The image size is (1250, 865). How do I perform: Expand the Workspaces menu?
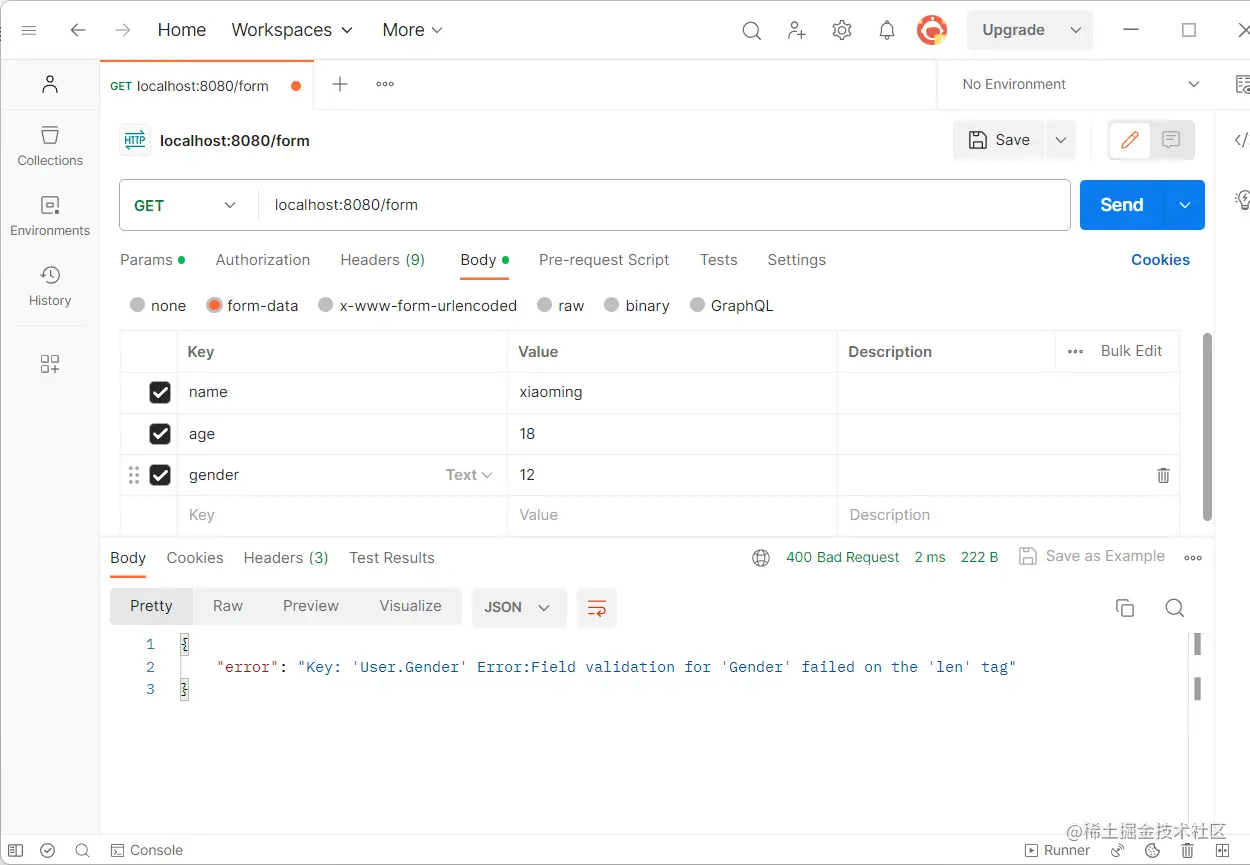292,30
